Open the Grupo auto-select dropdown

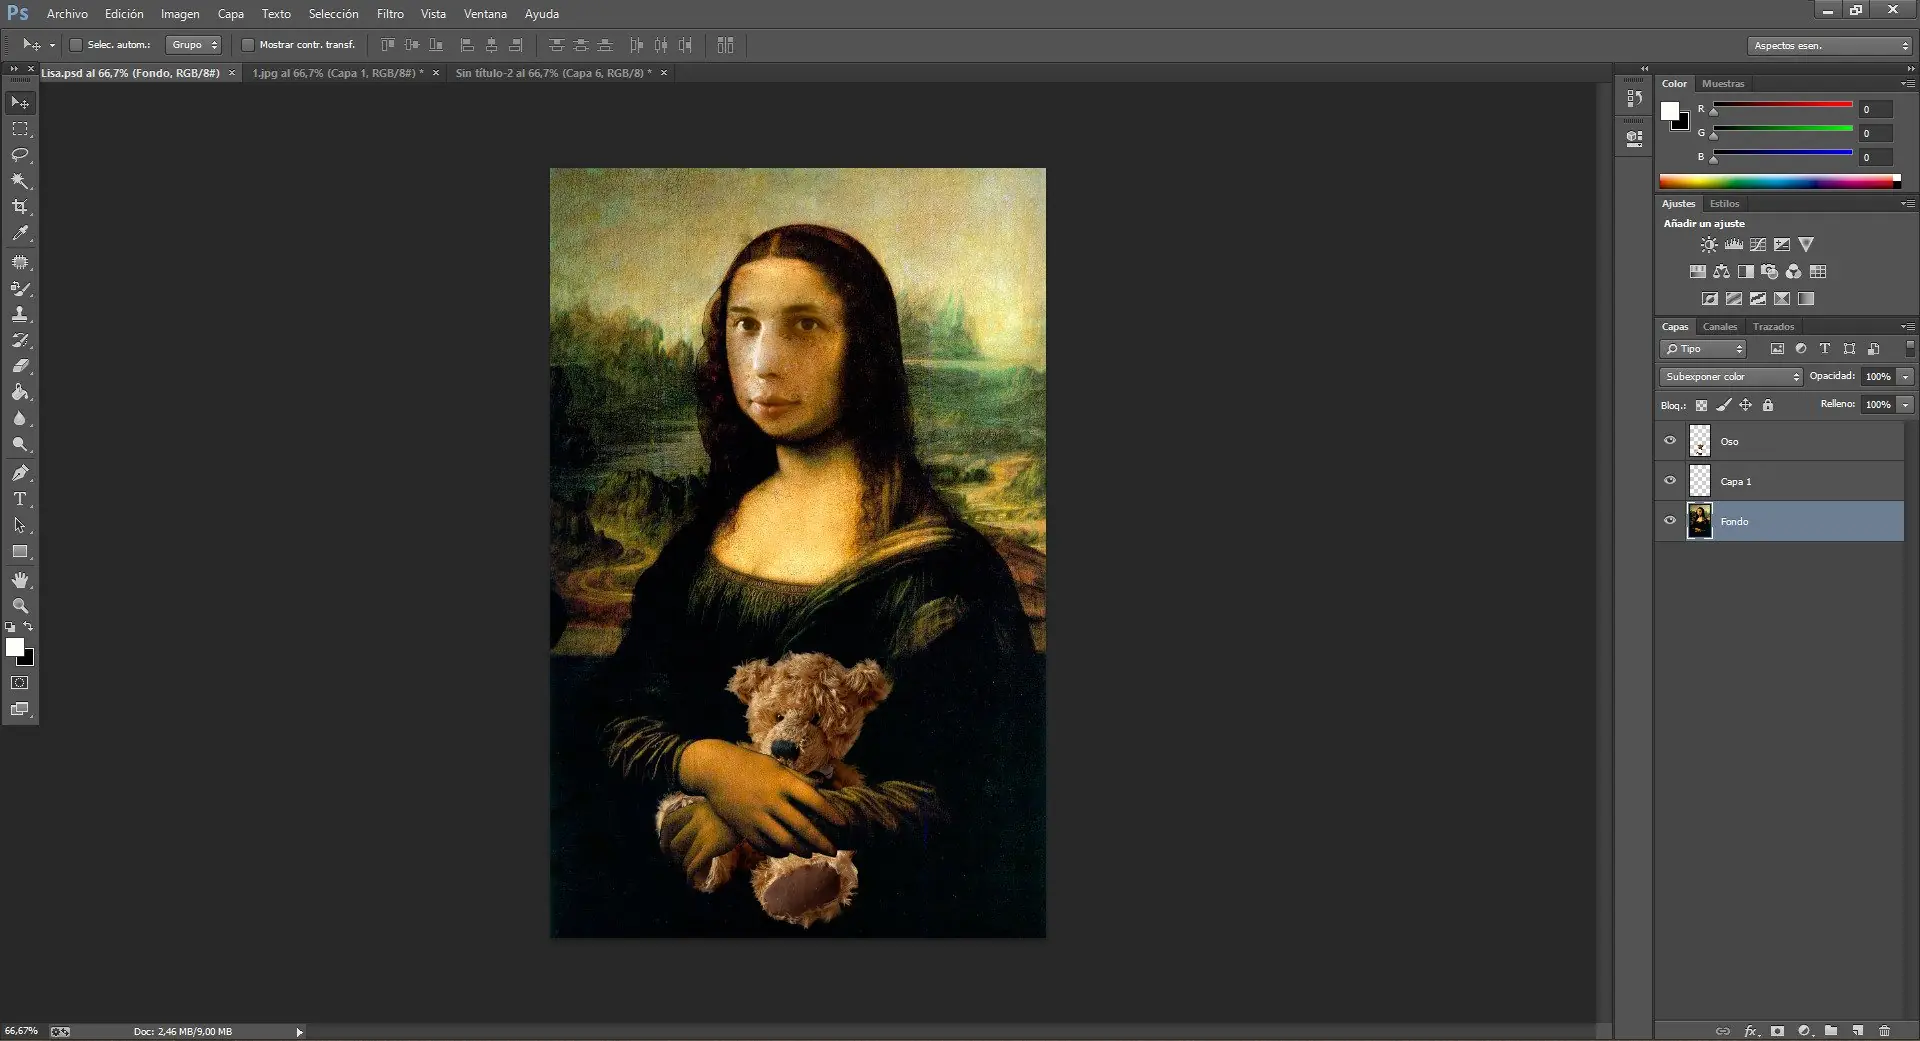[x=193, y=45]
